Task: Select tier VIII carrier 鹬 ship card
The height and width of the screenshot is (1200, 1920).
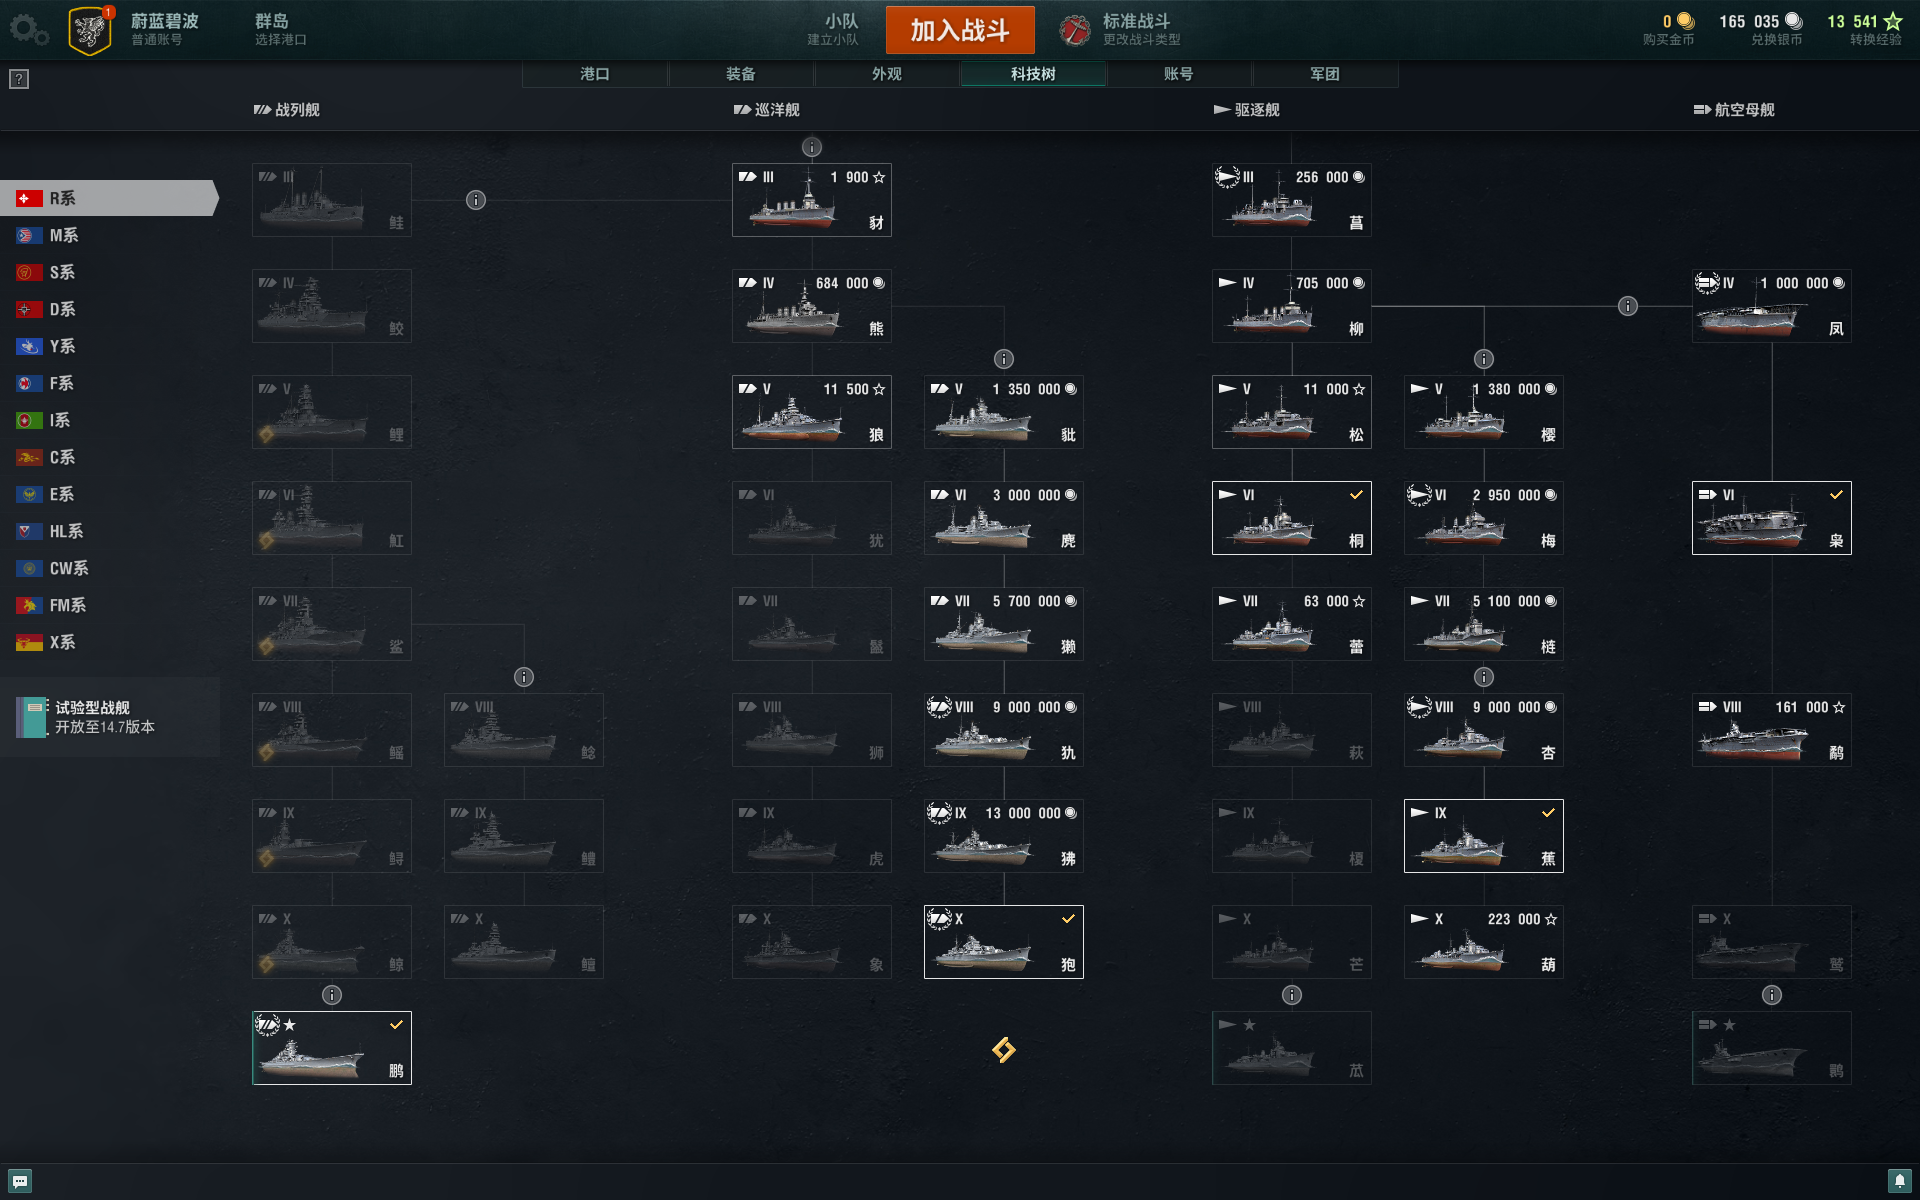Action: coord(1772,730)
